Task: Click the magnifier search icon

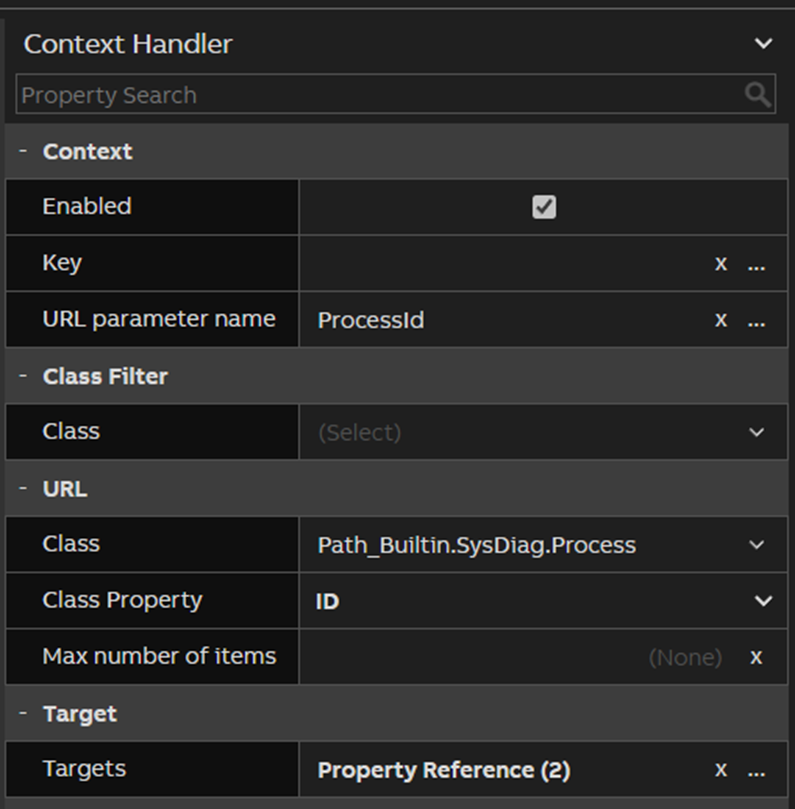Action: click(x=758, y=94)
